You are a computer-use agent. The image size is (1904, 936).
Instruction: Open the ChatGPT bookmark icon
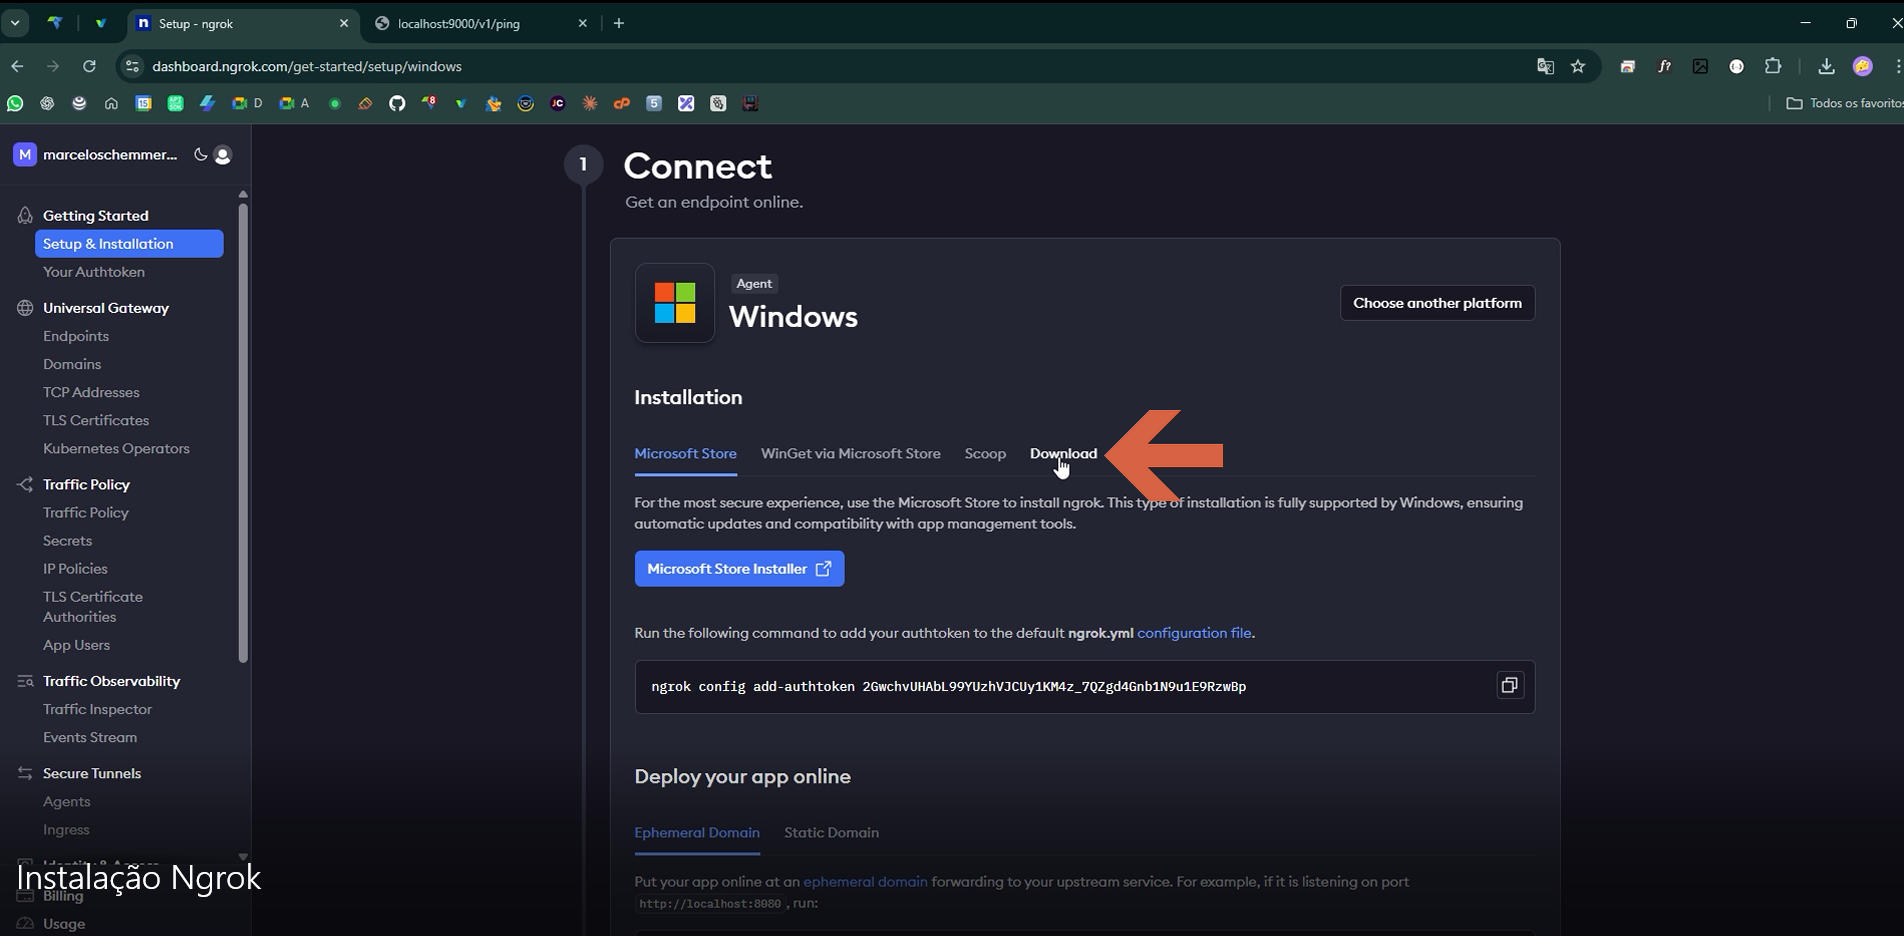point(47,103)
